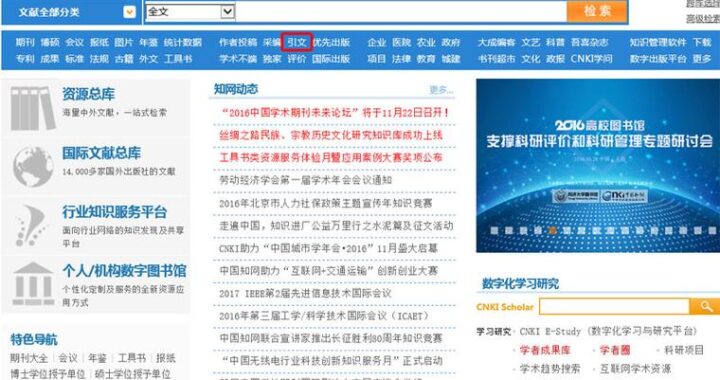Screen dimensions: 720x380
Task: Open the 2017 IEEE第2届先进信息技术国际会议 item
Action: tap(305, 293)
